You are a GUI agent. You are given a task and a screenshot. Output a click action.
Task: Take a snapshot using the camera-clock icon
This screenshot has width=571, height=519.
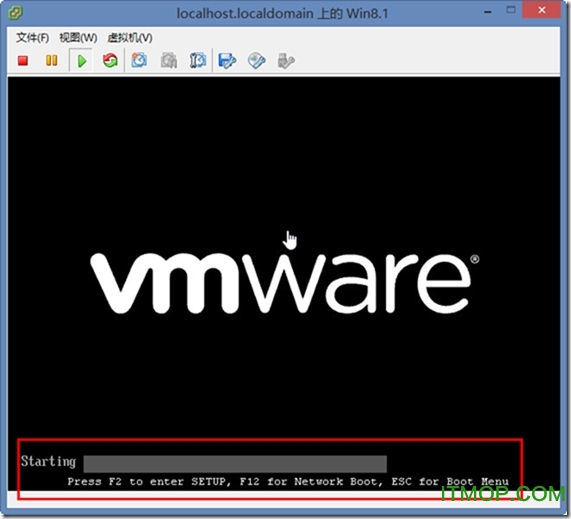click(139, 60)
